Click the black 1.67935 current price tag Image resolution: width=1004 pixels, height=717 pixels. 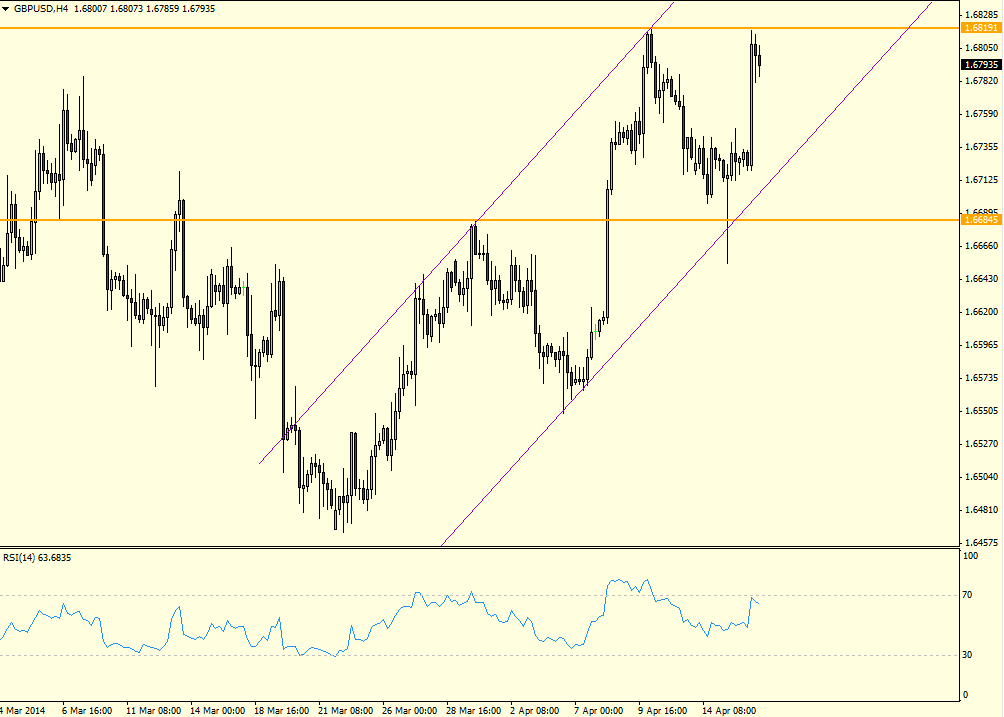tap(981, 65)
